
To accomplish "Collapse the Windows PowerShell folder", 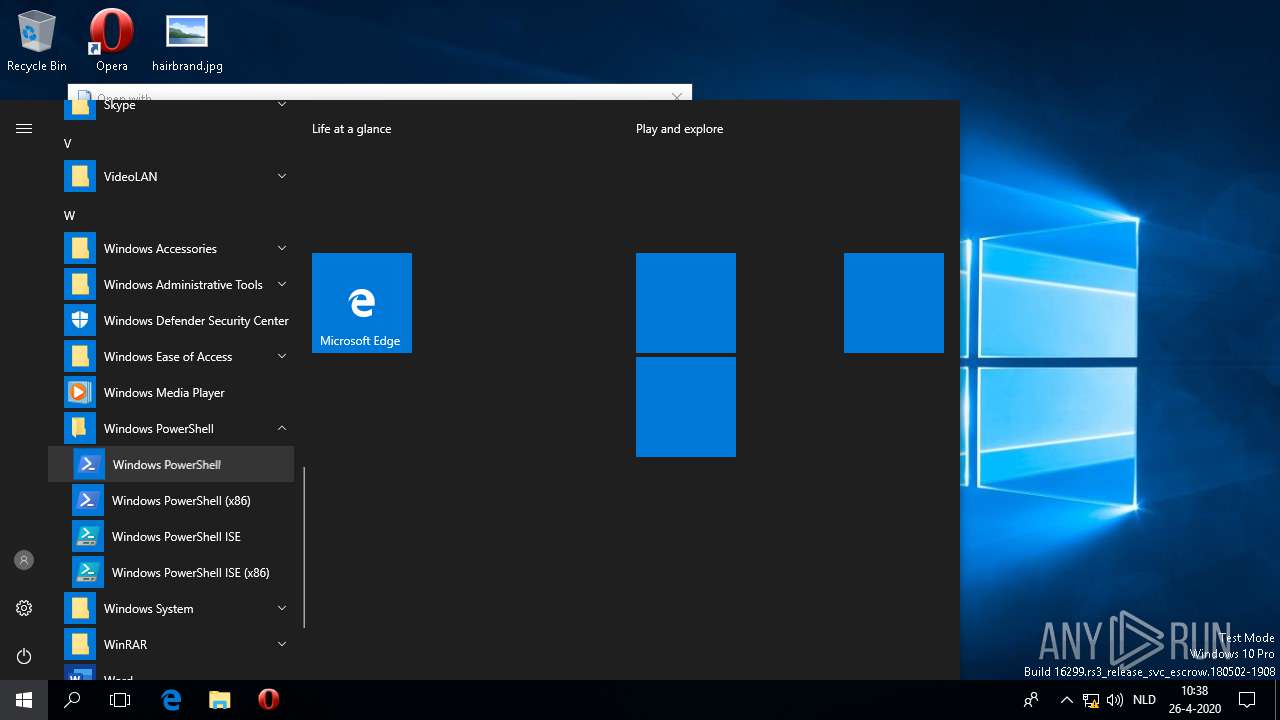I will (x=171, y=429).
